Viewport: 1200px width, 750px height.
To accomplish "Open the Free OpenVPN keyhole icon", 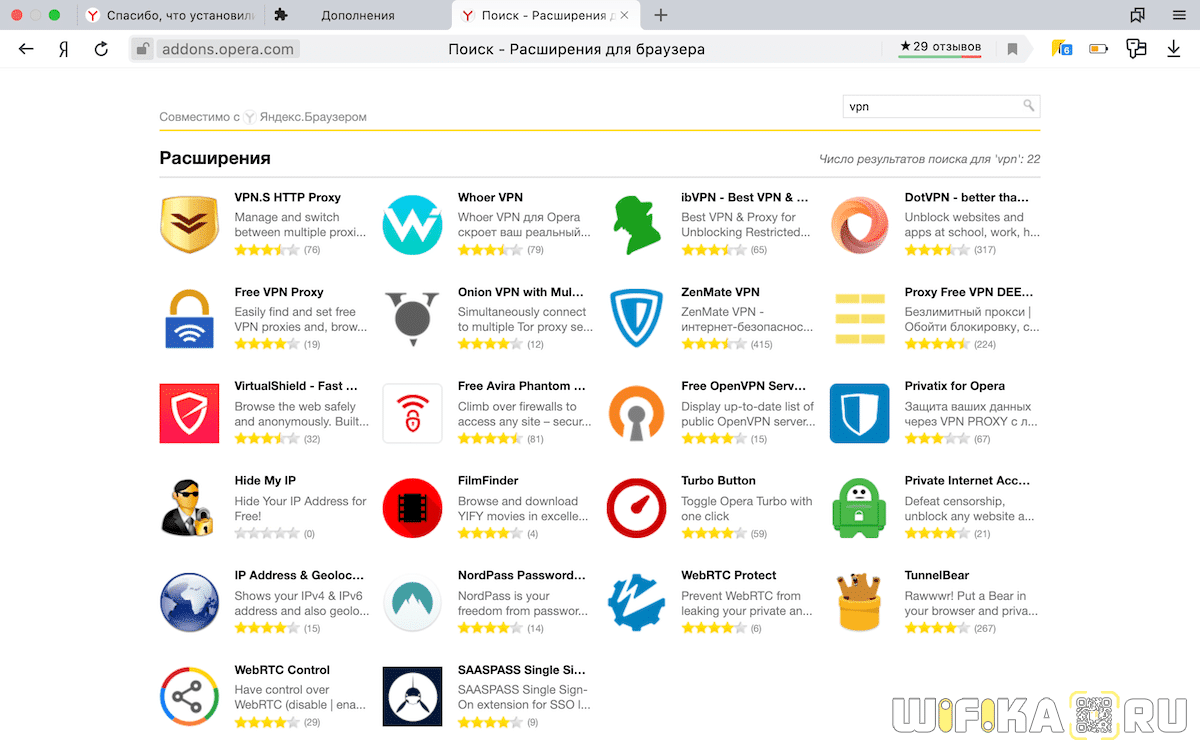I will pyautogui.click(x=635, y=413).
